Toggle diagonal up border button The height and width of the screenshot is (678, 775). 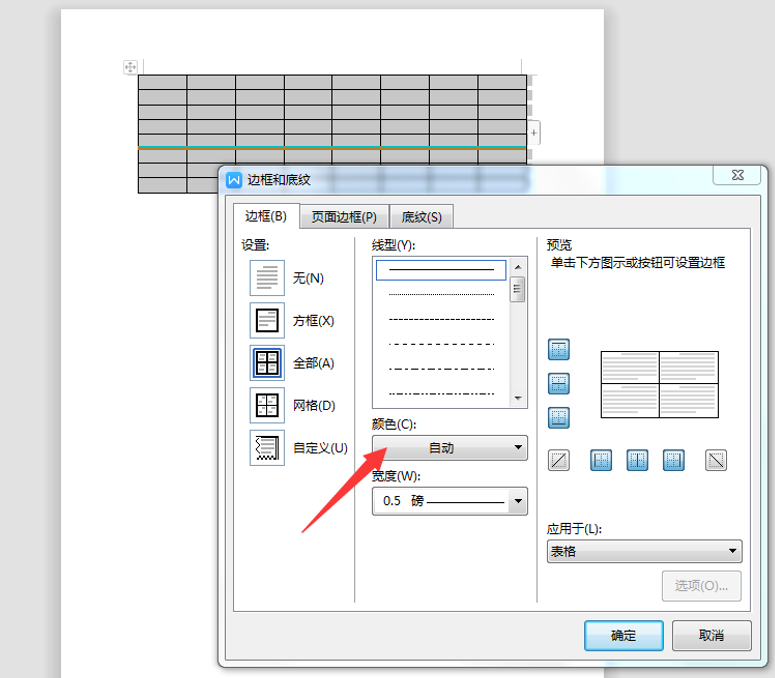point(559,460)
